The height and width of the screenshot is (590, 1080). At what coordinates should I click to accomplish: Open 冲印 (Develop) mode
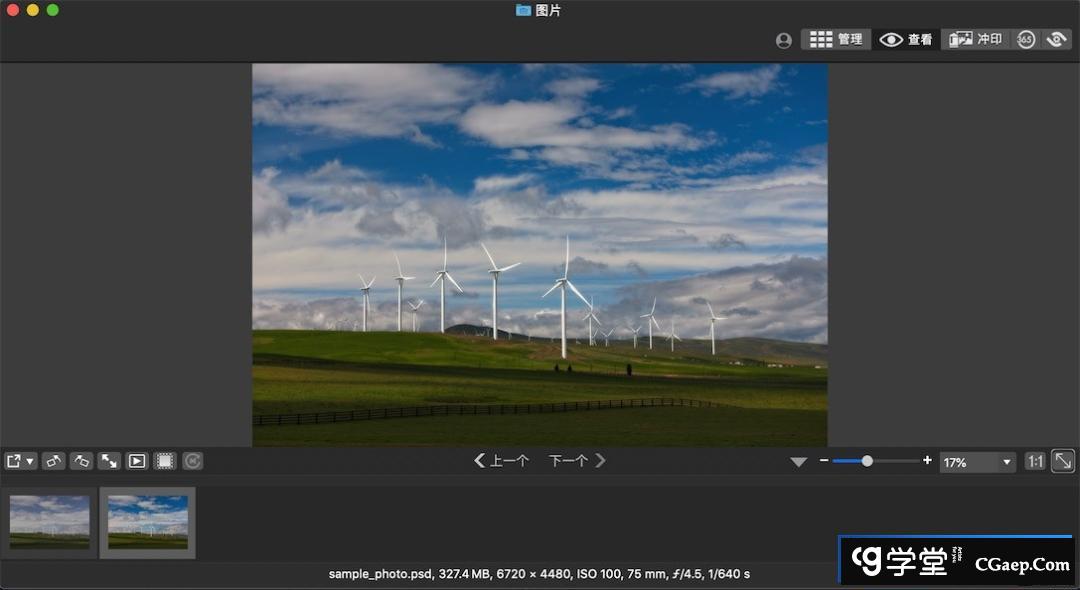click(x=975, y=39)
